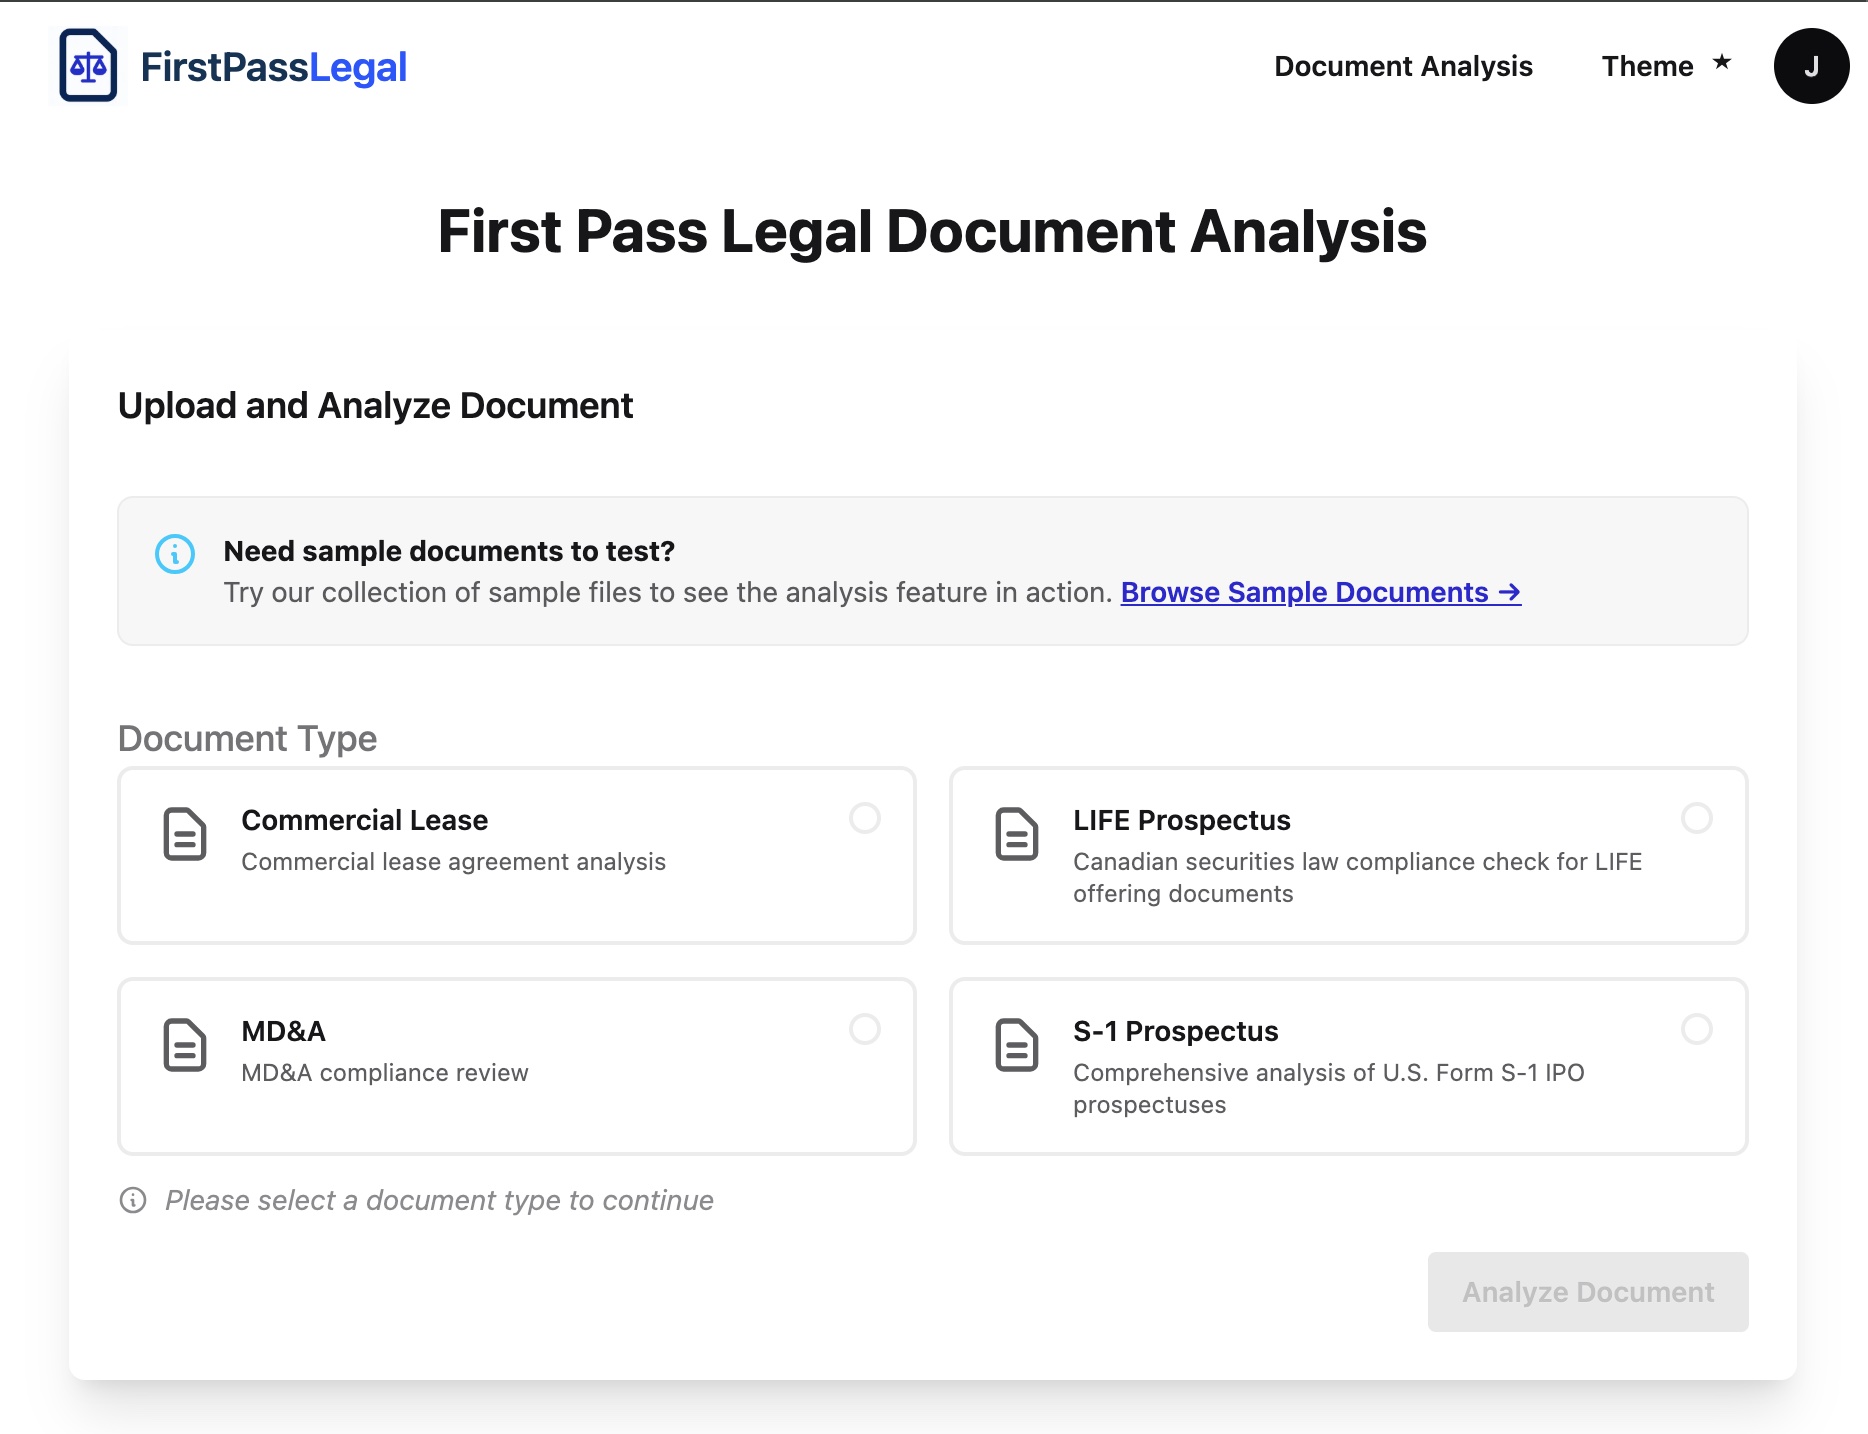Choose the S-1 Prospectus radio button
The image size is (1868, 1434).
[x=1696, y=1029]
